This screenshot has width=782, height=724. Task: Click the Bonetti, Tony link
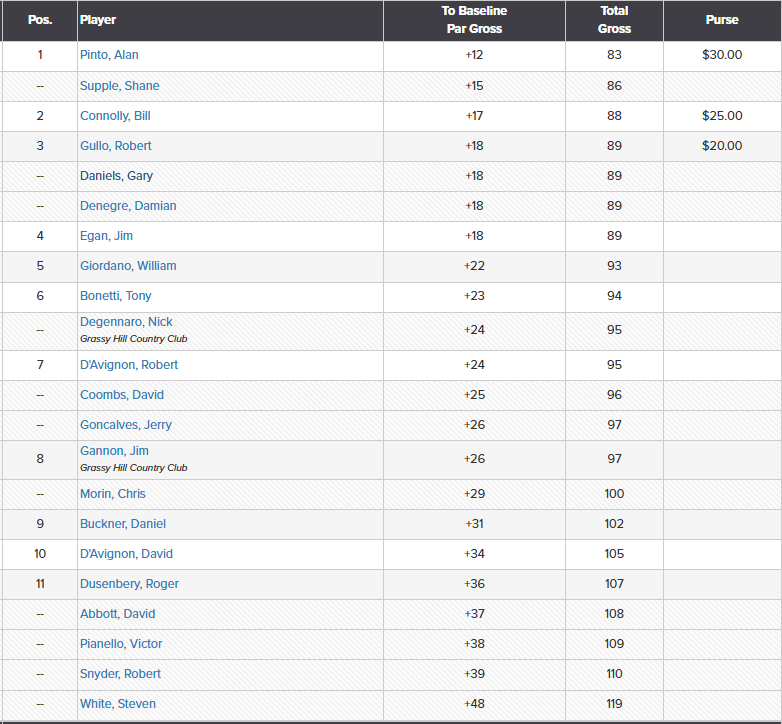pyautogui.click(x=116, y=296)
